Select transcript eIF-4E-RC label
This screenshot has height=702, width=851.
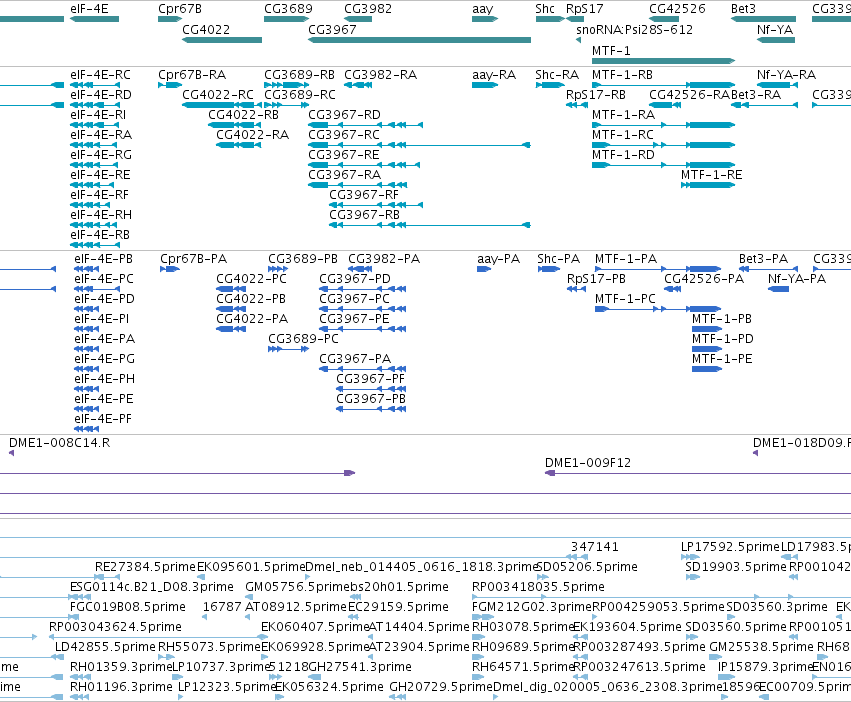[100, 74]
